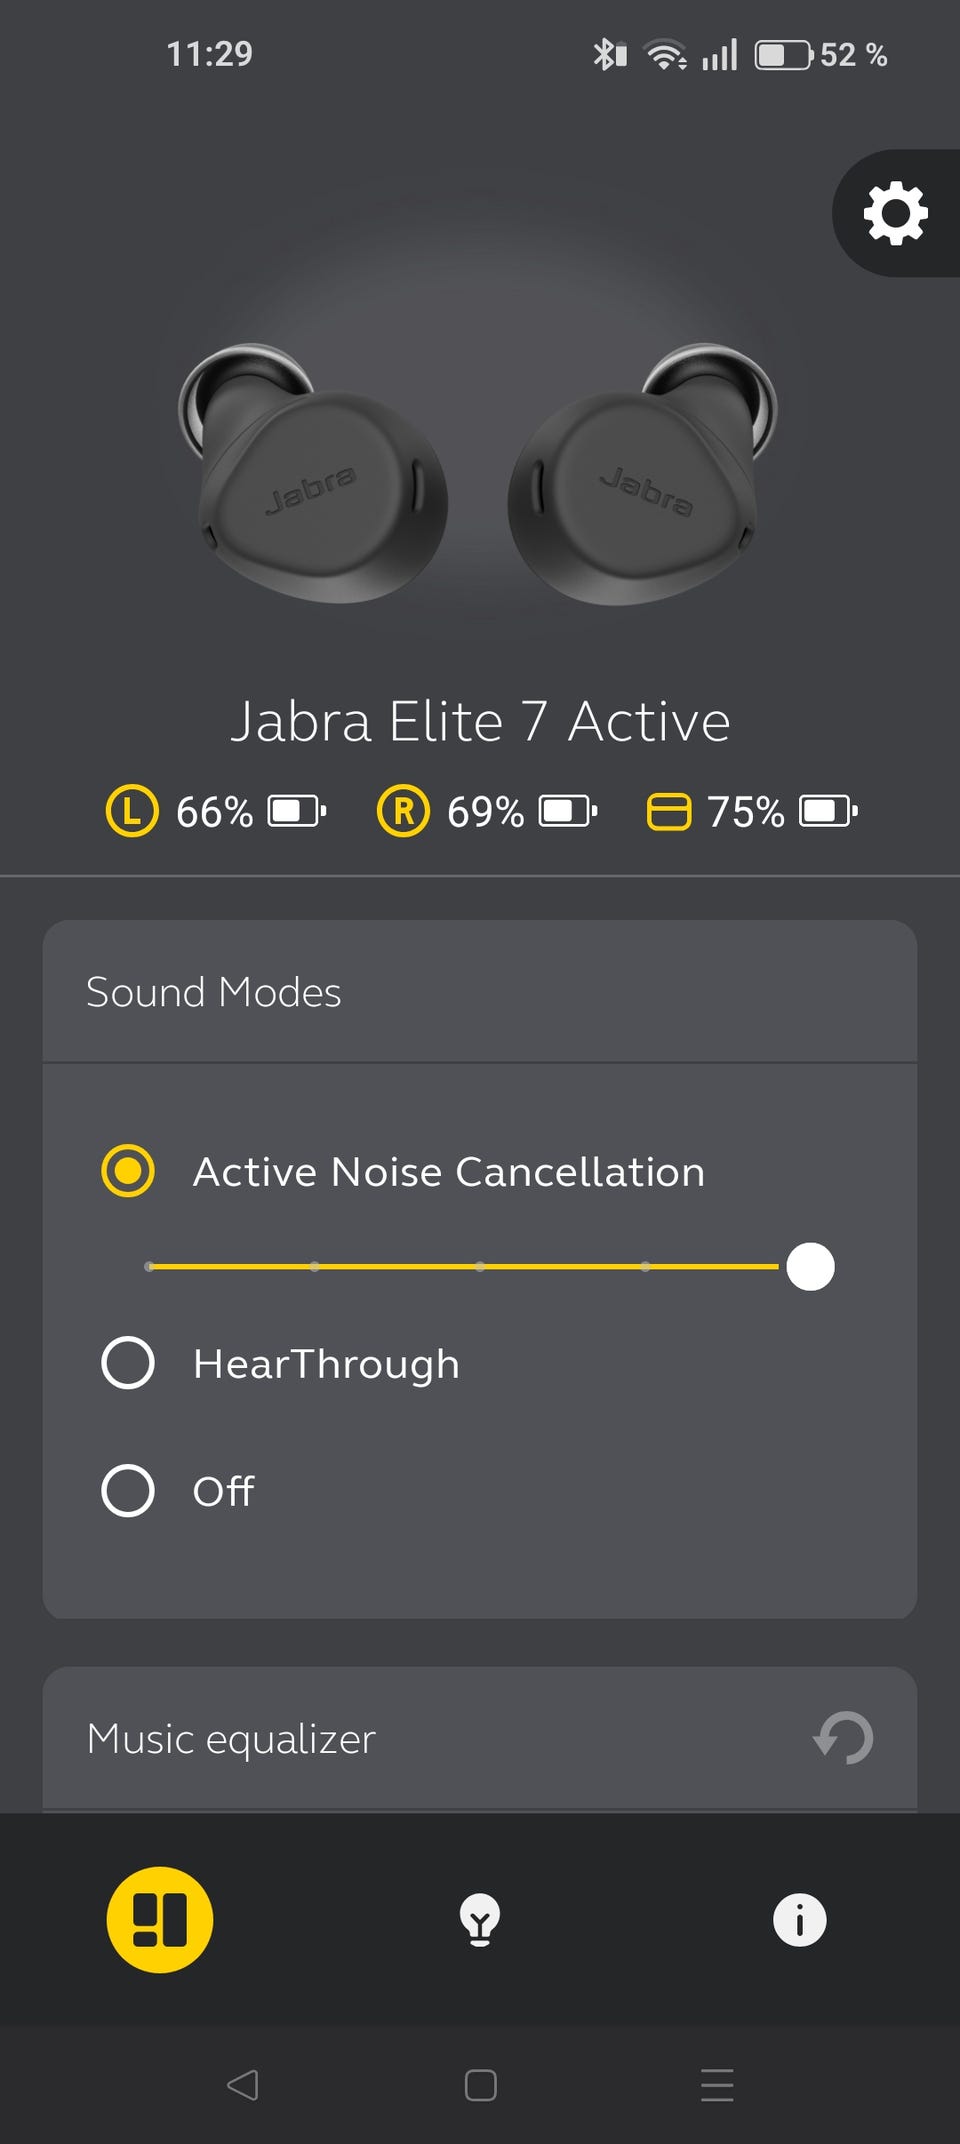
Task: Tap the left Jabra earbud image
Action: (313, 476)
